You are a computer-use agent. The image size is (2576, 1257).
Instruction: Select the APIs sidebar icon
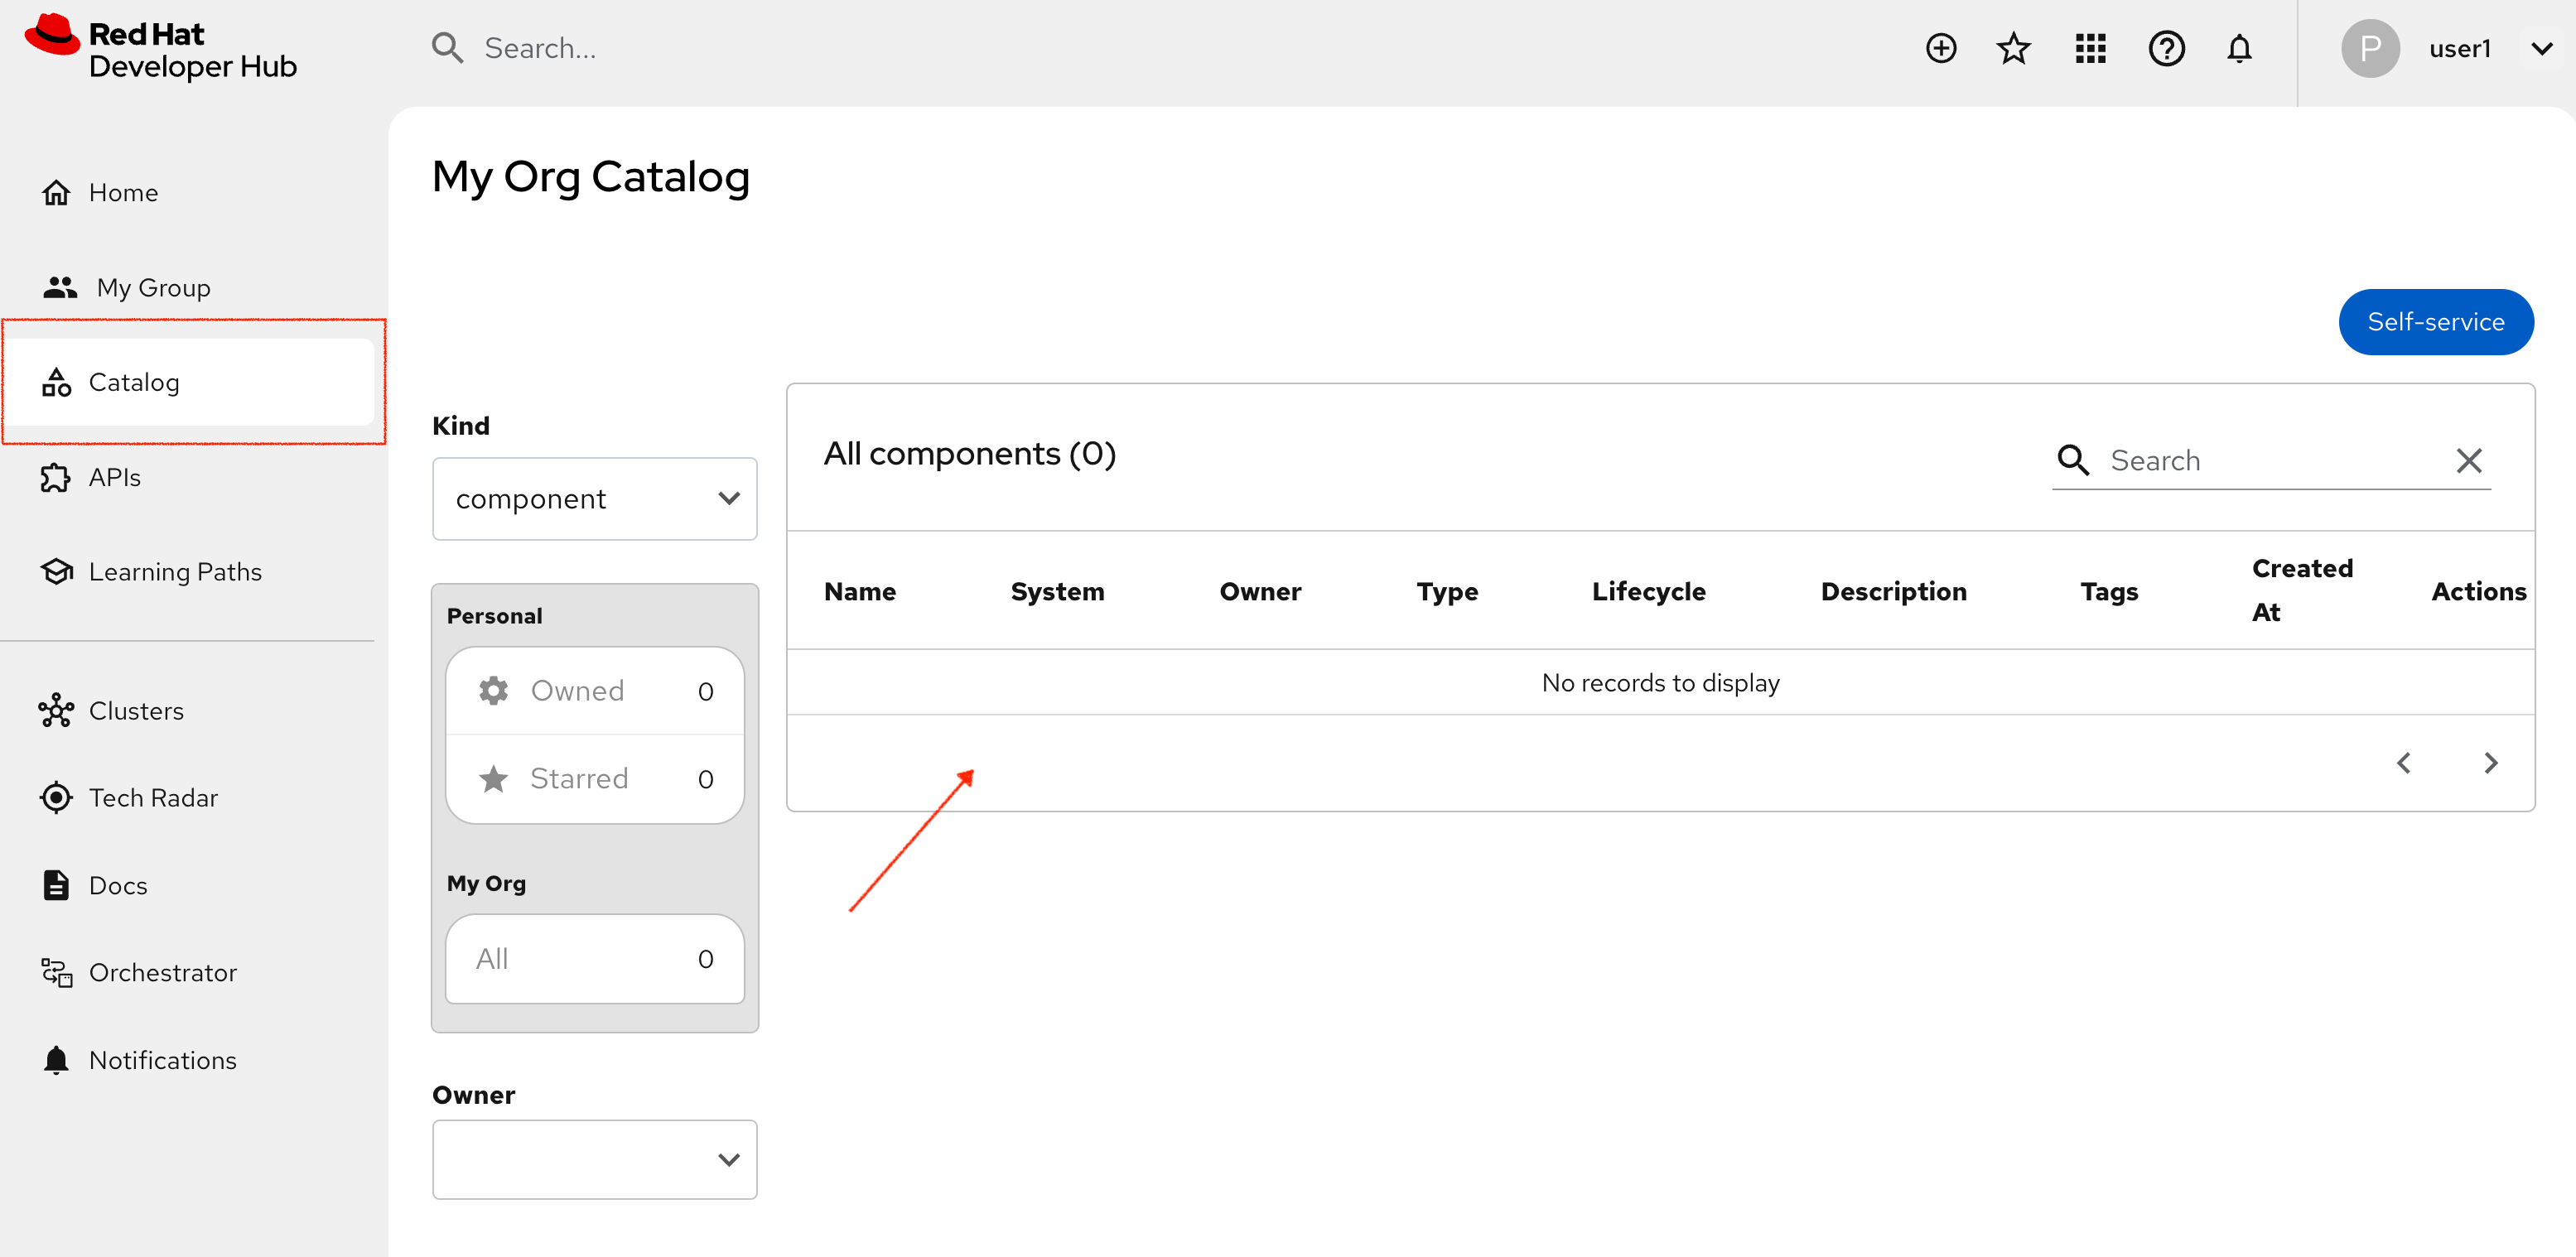(x=56, y=477)
